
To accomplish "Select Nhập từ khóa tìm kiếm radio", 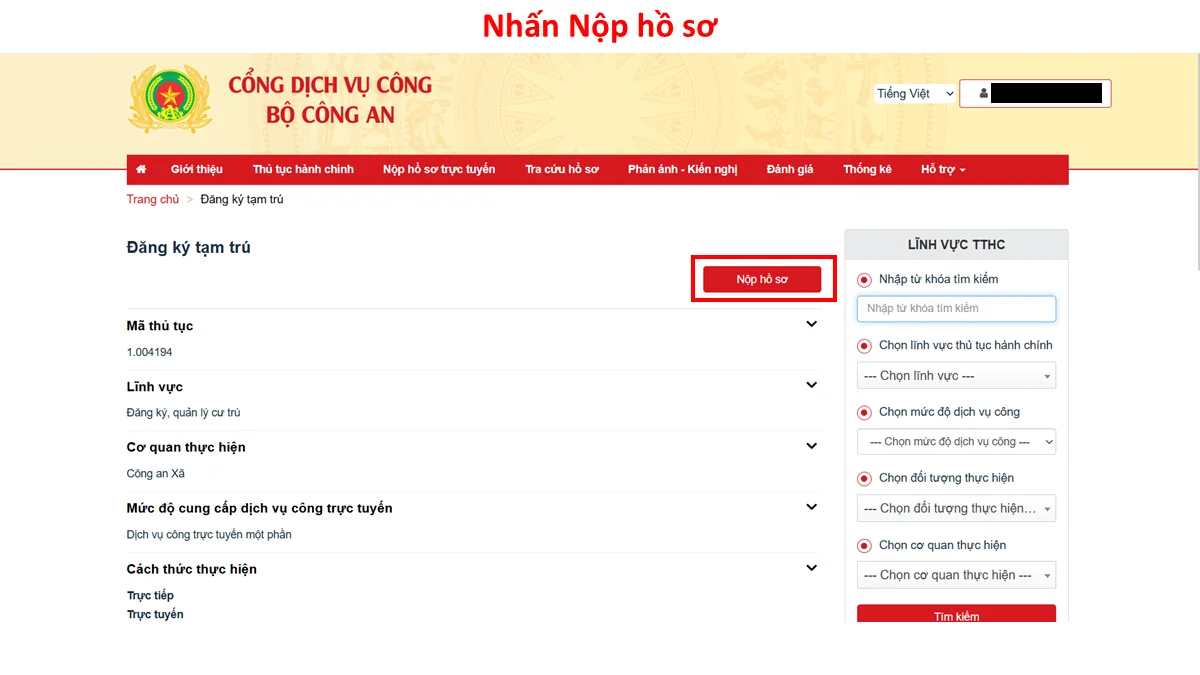I will point(864,280).
